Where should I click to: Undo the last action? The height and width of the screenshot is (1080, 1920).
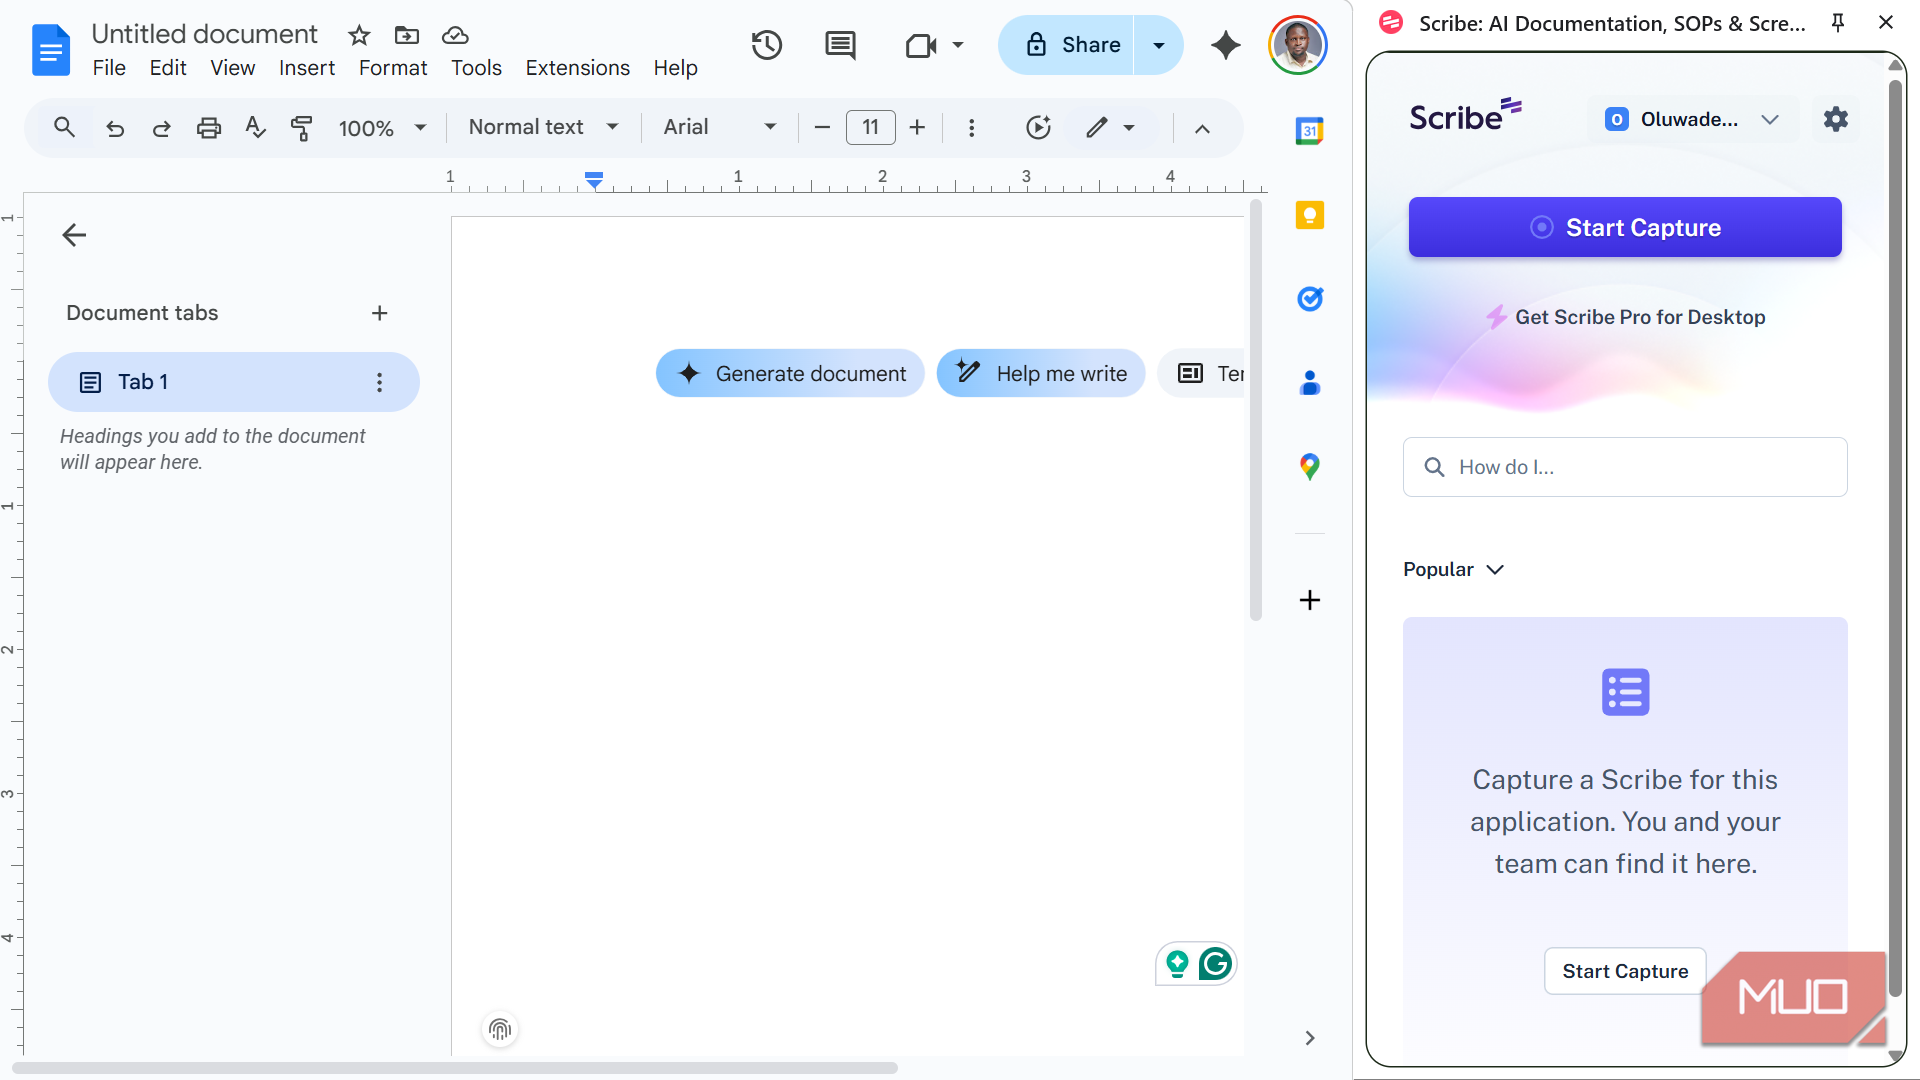click(115, 128)
